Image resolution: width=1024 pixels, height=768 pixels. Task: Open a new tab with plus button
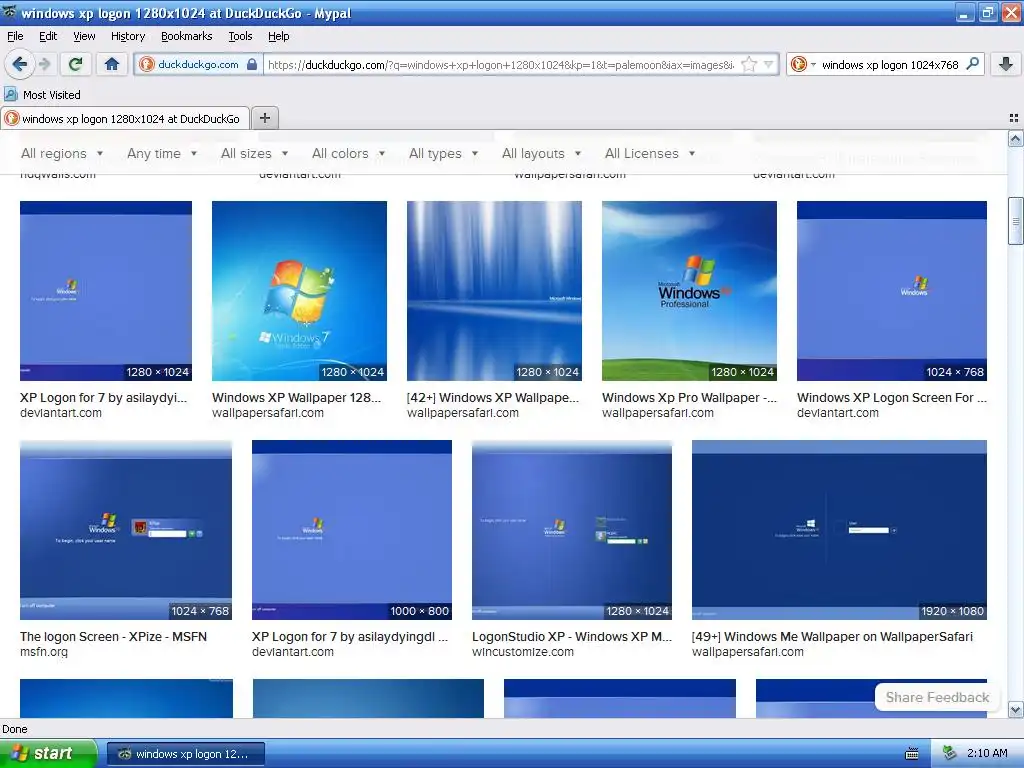tap(264, 118)
